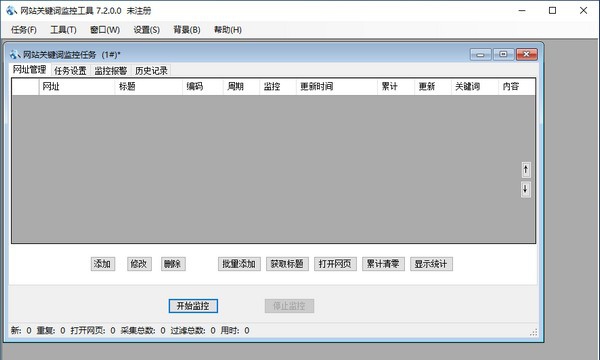Image resolution: width=600 pixels, height=360 pixels.
Task: Close the inner task window
Action: tap(527, 55)
